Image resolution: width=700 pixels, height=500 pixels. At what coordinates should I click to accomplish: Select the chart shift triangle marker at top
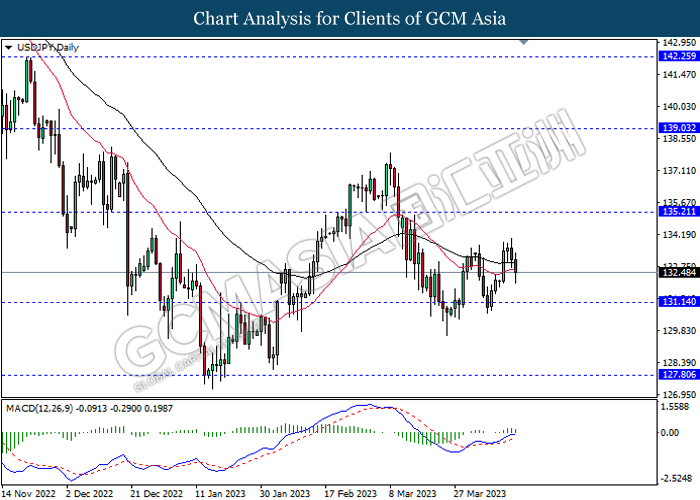tap(524, 42)
